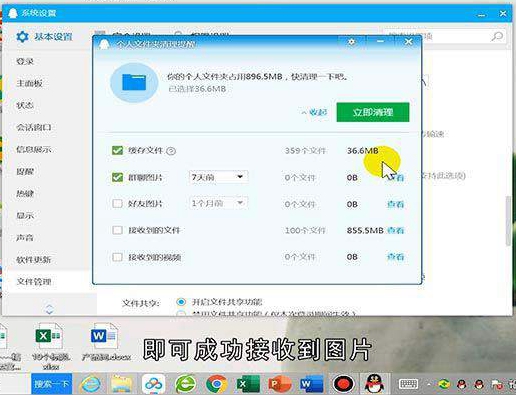Screen dimensions: 516x395
Task: Open Internet Explorer from the taskbar
Action: (91, 384)
